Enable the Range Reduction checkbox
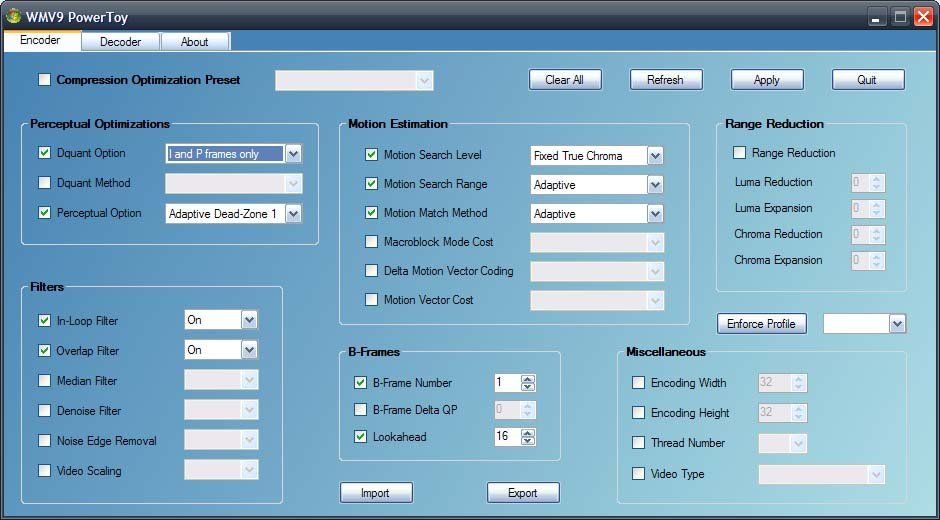Screen dimensions: 940x520 pyautogui.click(x=740, y=153)
